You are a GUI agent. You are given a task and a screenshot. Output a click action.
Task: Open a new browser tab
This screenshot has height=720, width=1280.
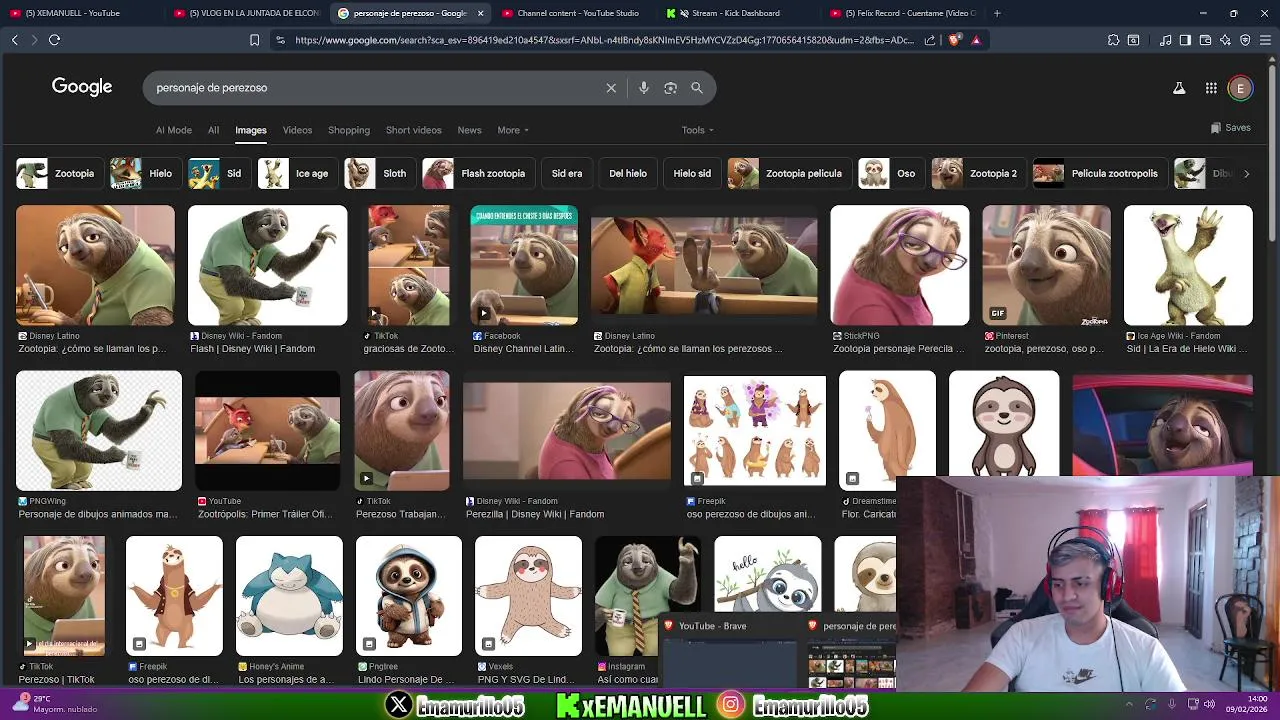[997, 13]
